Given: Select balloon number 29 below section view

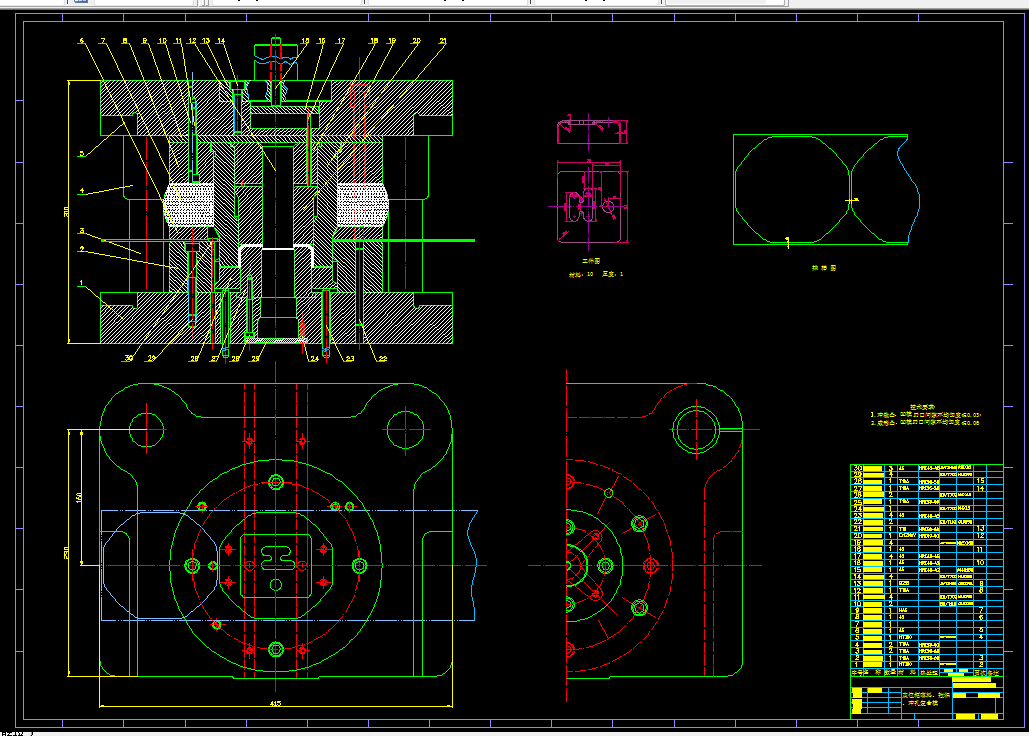Looking at the screenshot, I should (152, 358).
